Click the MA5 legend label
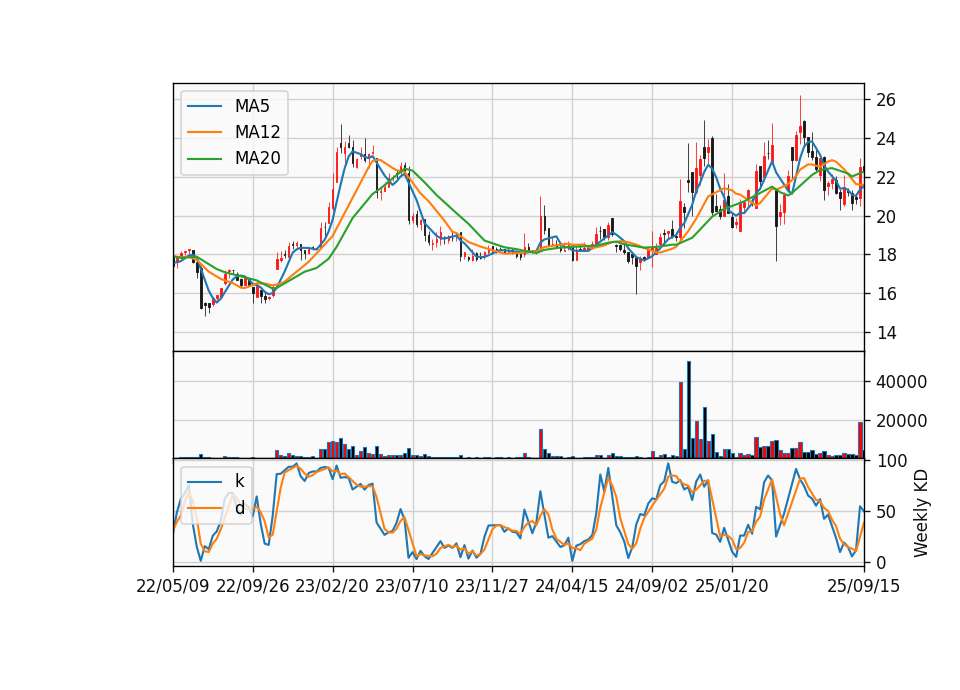 252,106
